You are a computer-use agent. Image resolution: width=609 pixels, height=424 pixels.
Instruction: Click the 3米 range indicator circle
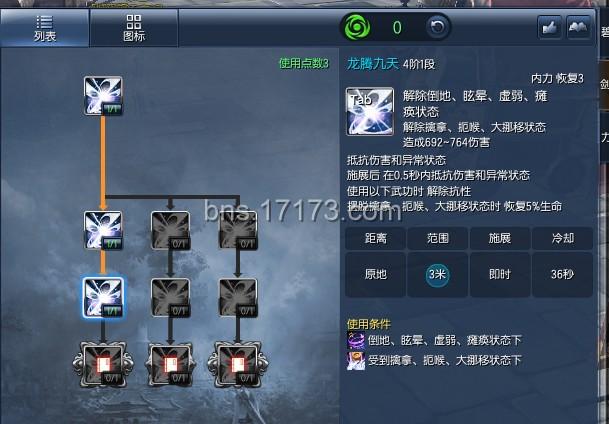pyautogui.click(x=437, y=275)
